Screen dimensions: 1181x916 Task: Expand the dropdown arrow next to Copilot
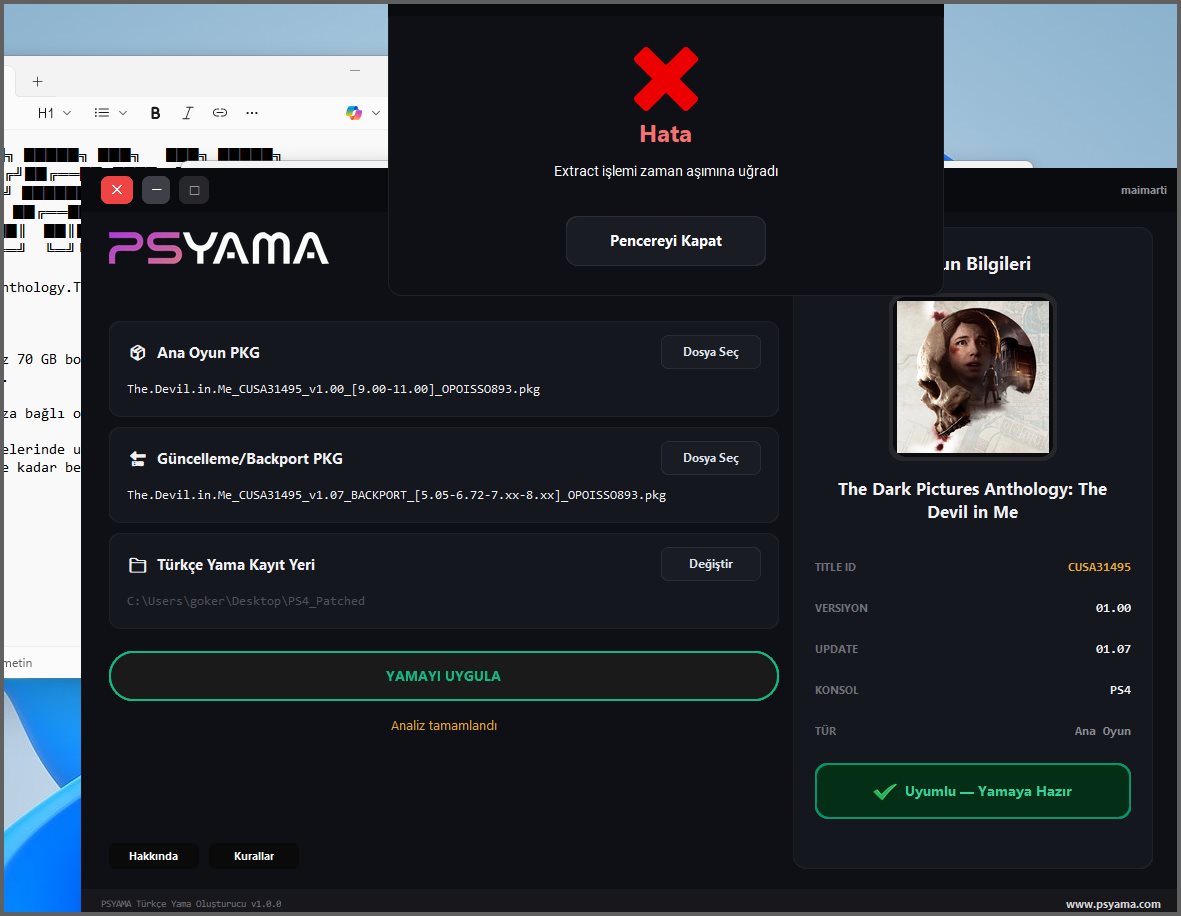pos(376,113)
